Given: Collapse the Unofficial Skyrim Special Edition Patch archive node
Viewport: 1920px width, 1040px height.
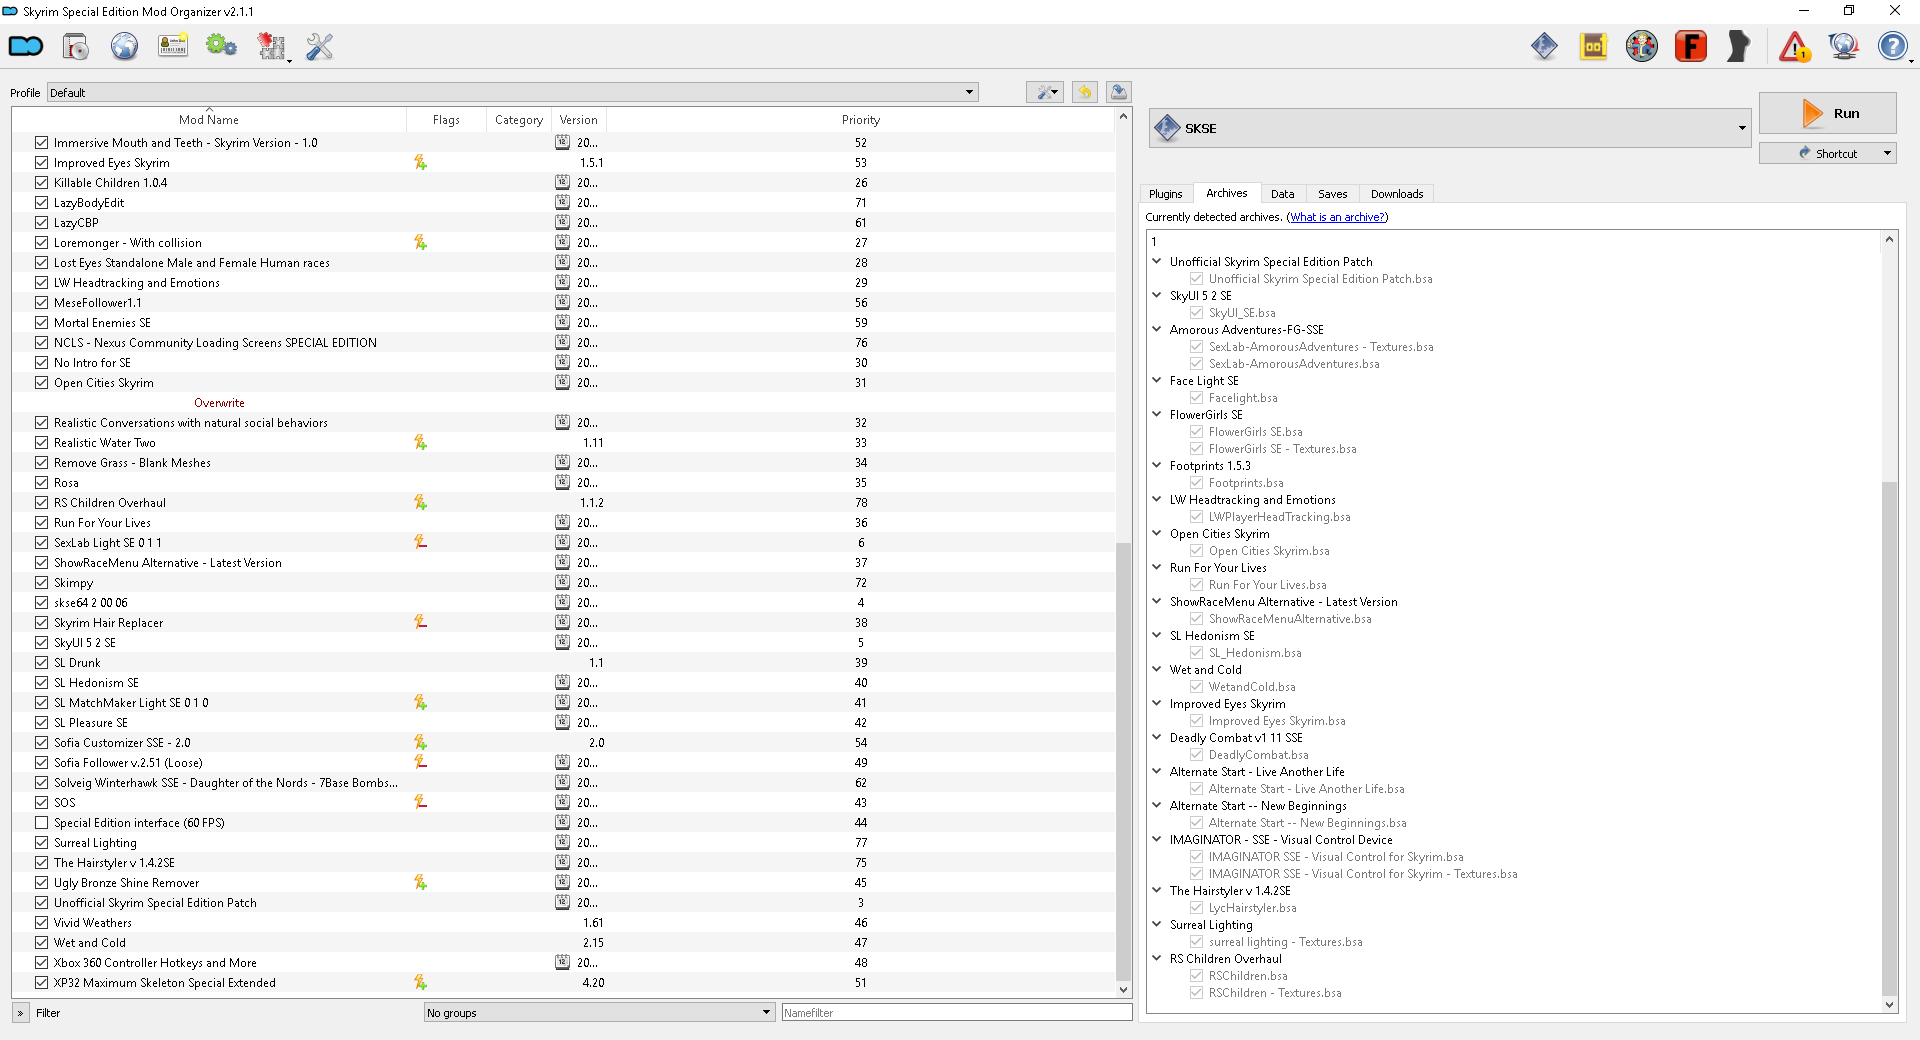Looking at the screenshot, I should [1157, 261].
